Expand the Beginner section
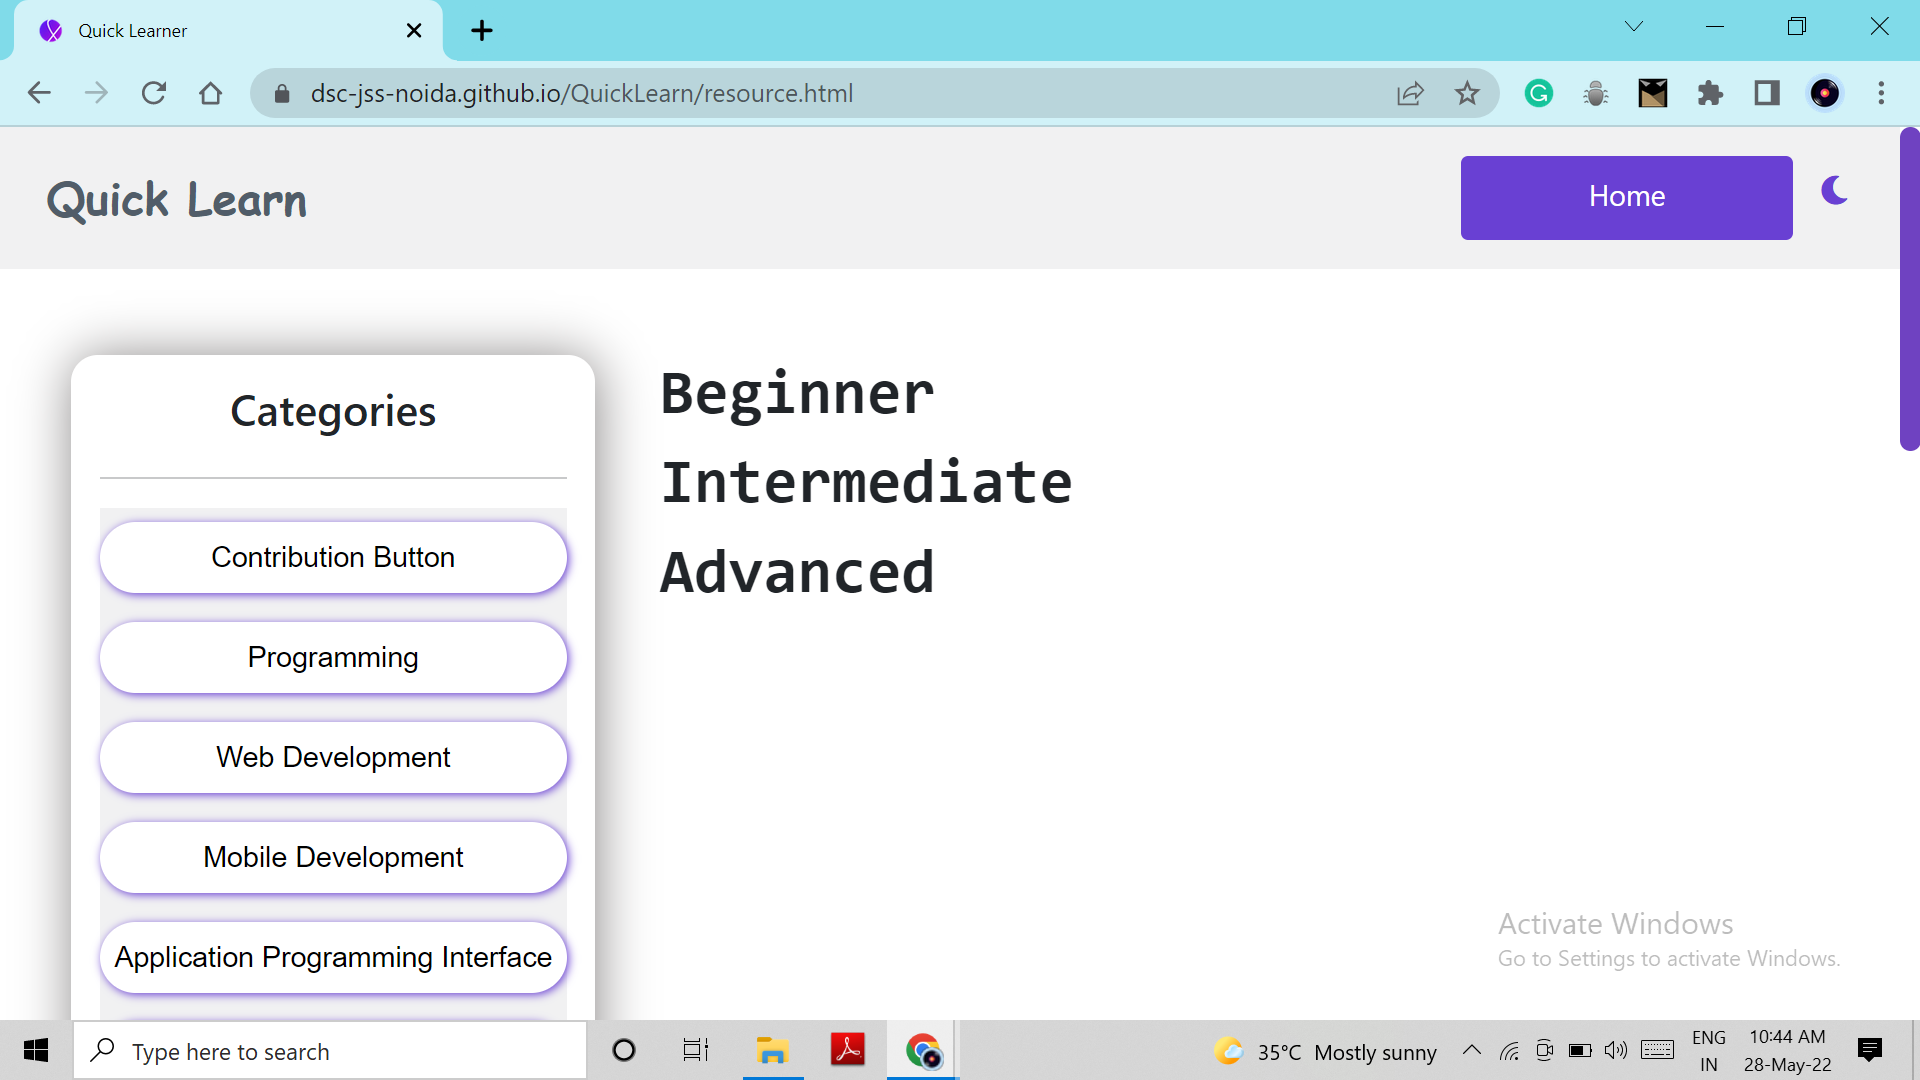The height and width of the screenshot is (1080, 1920). 797,393
